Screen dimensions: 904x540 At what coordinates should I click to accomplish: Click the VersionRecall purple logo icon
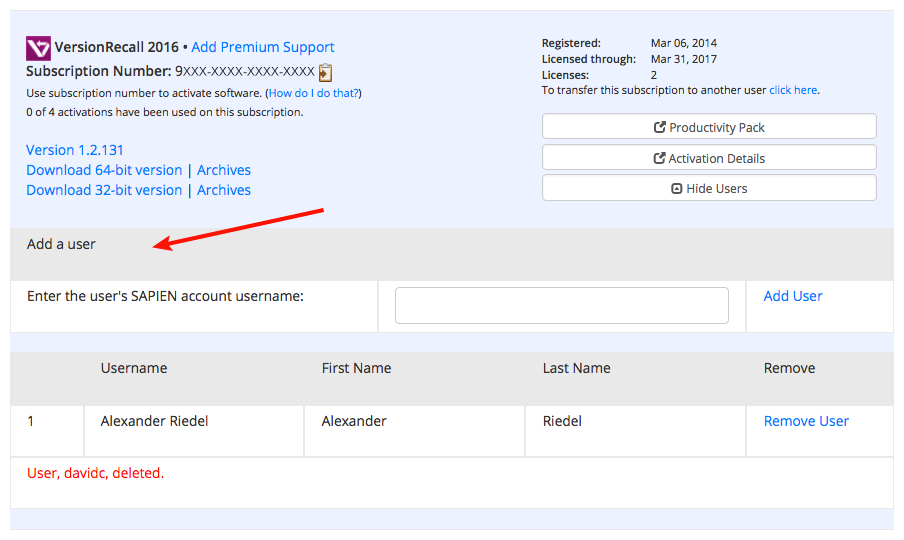(38, 48)
